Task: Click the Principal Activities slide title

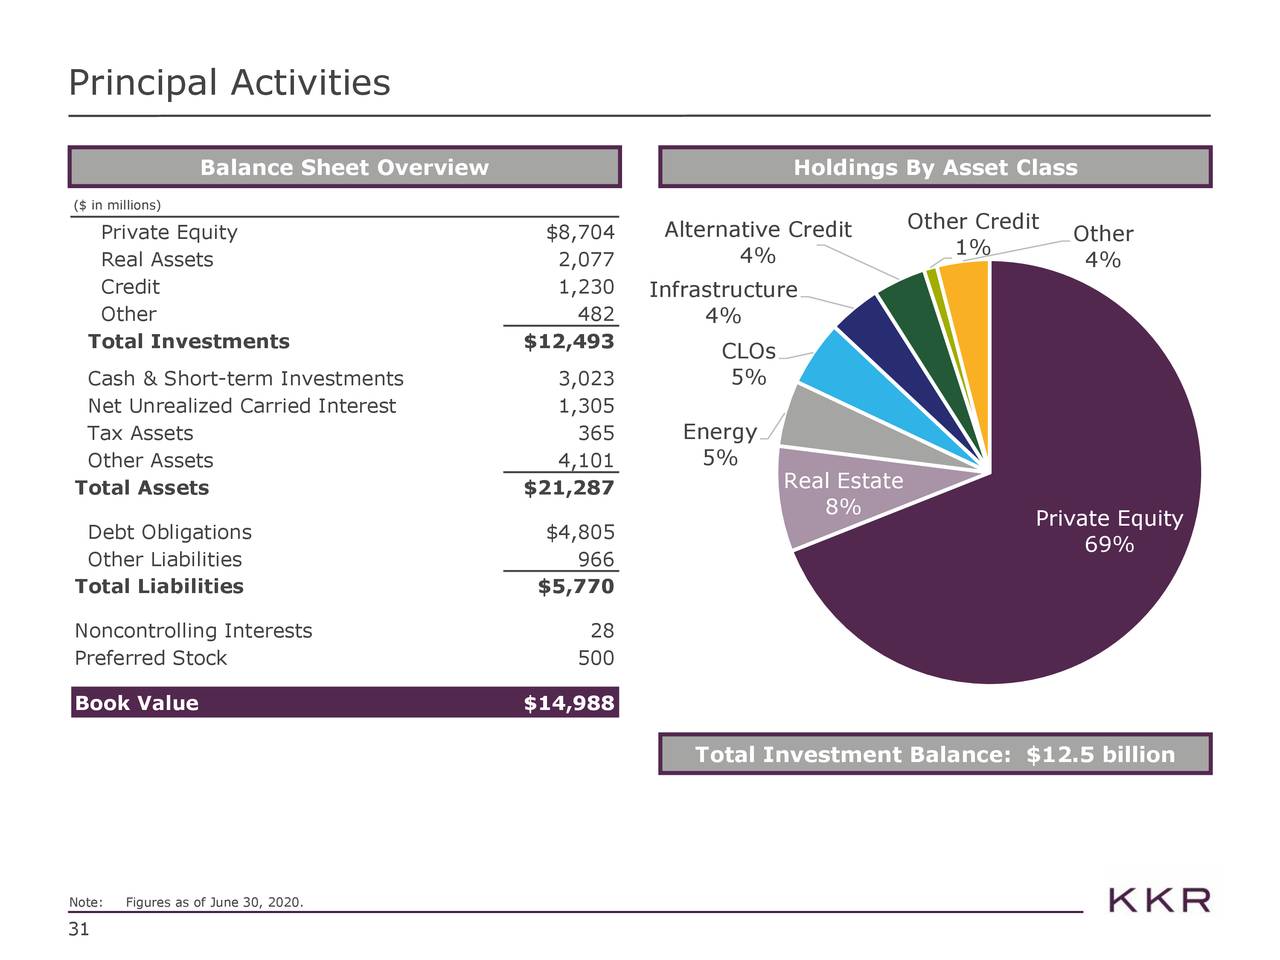Action: click(229, 83)
